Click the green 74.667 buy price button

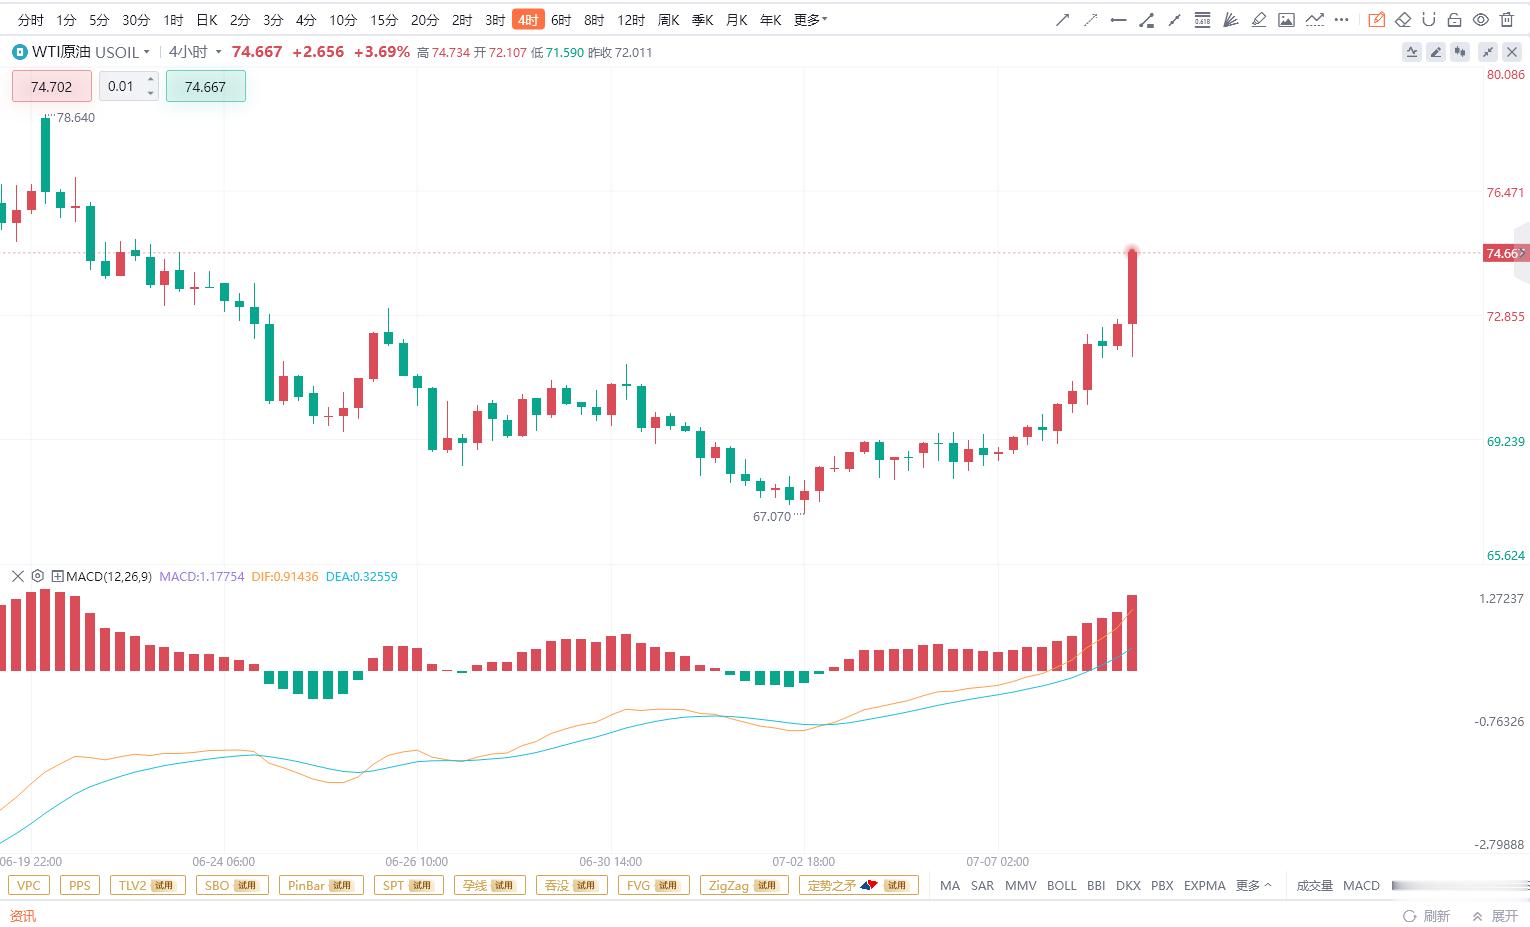tap(206, 86)
